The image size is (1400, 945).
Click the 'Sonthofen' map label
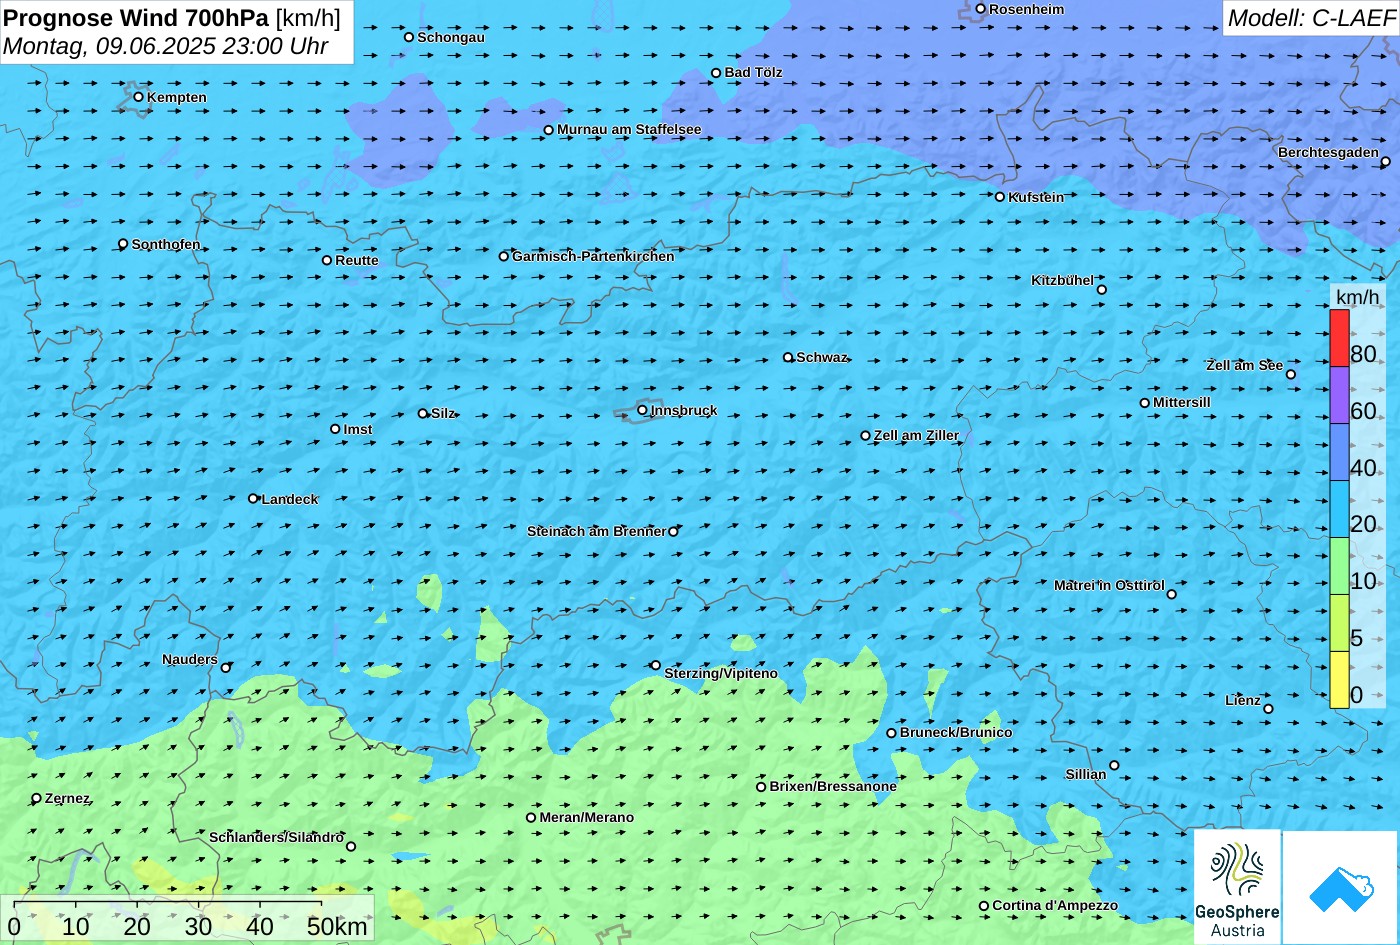pos(166,244)
